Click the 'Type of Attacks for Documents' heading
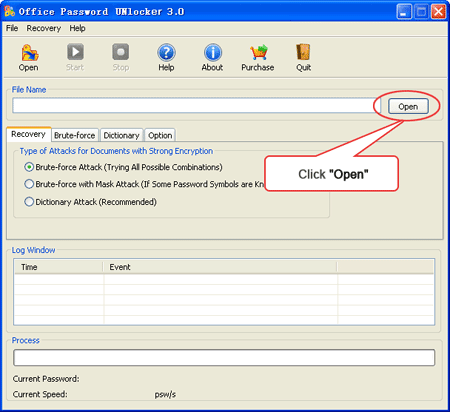 [x=116, y=151]
